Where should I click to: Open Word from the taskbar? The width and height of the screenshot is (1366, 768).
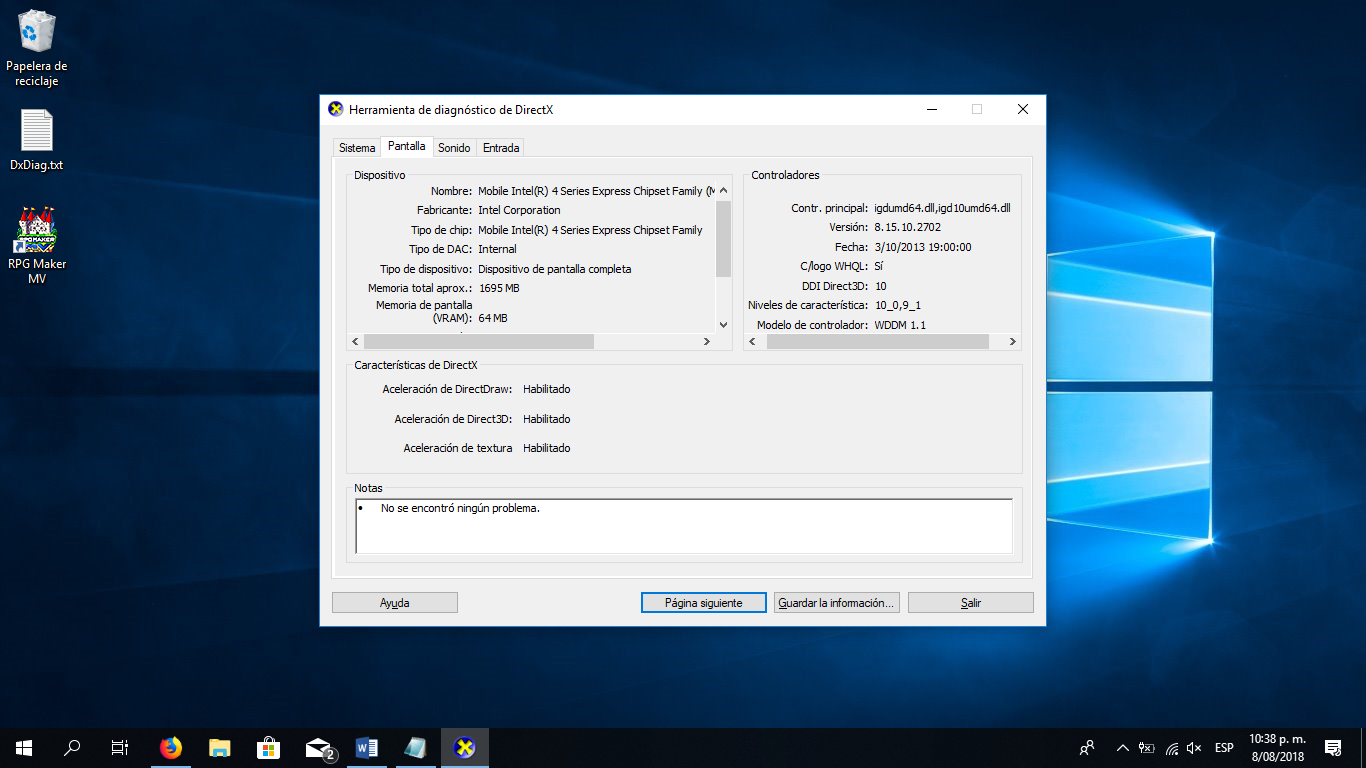(x=366, y=747)
